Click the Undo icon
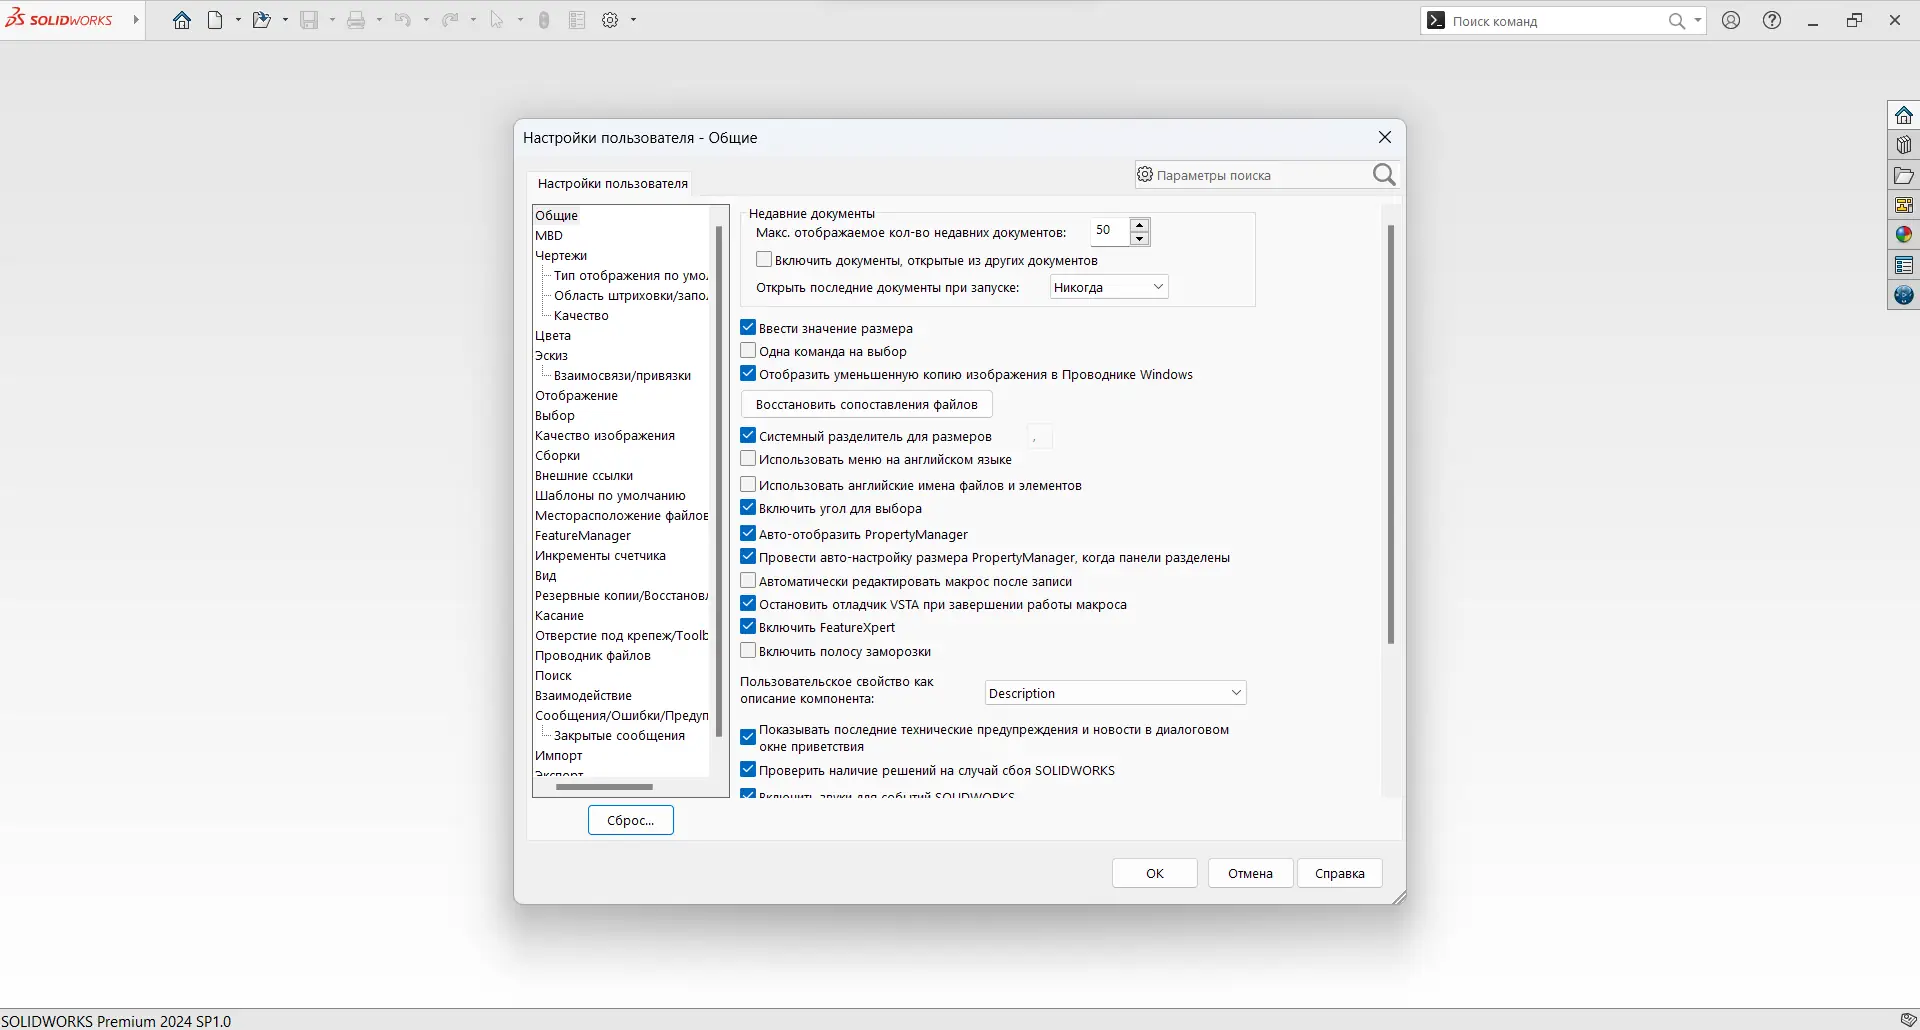This screenshot has height=1030, width=1920. (402, 20)
